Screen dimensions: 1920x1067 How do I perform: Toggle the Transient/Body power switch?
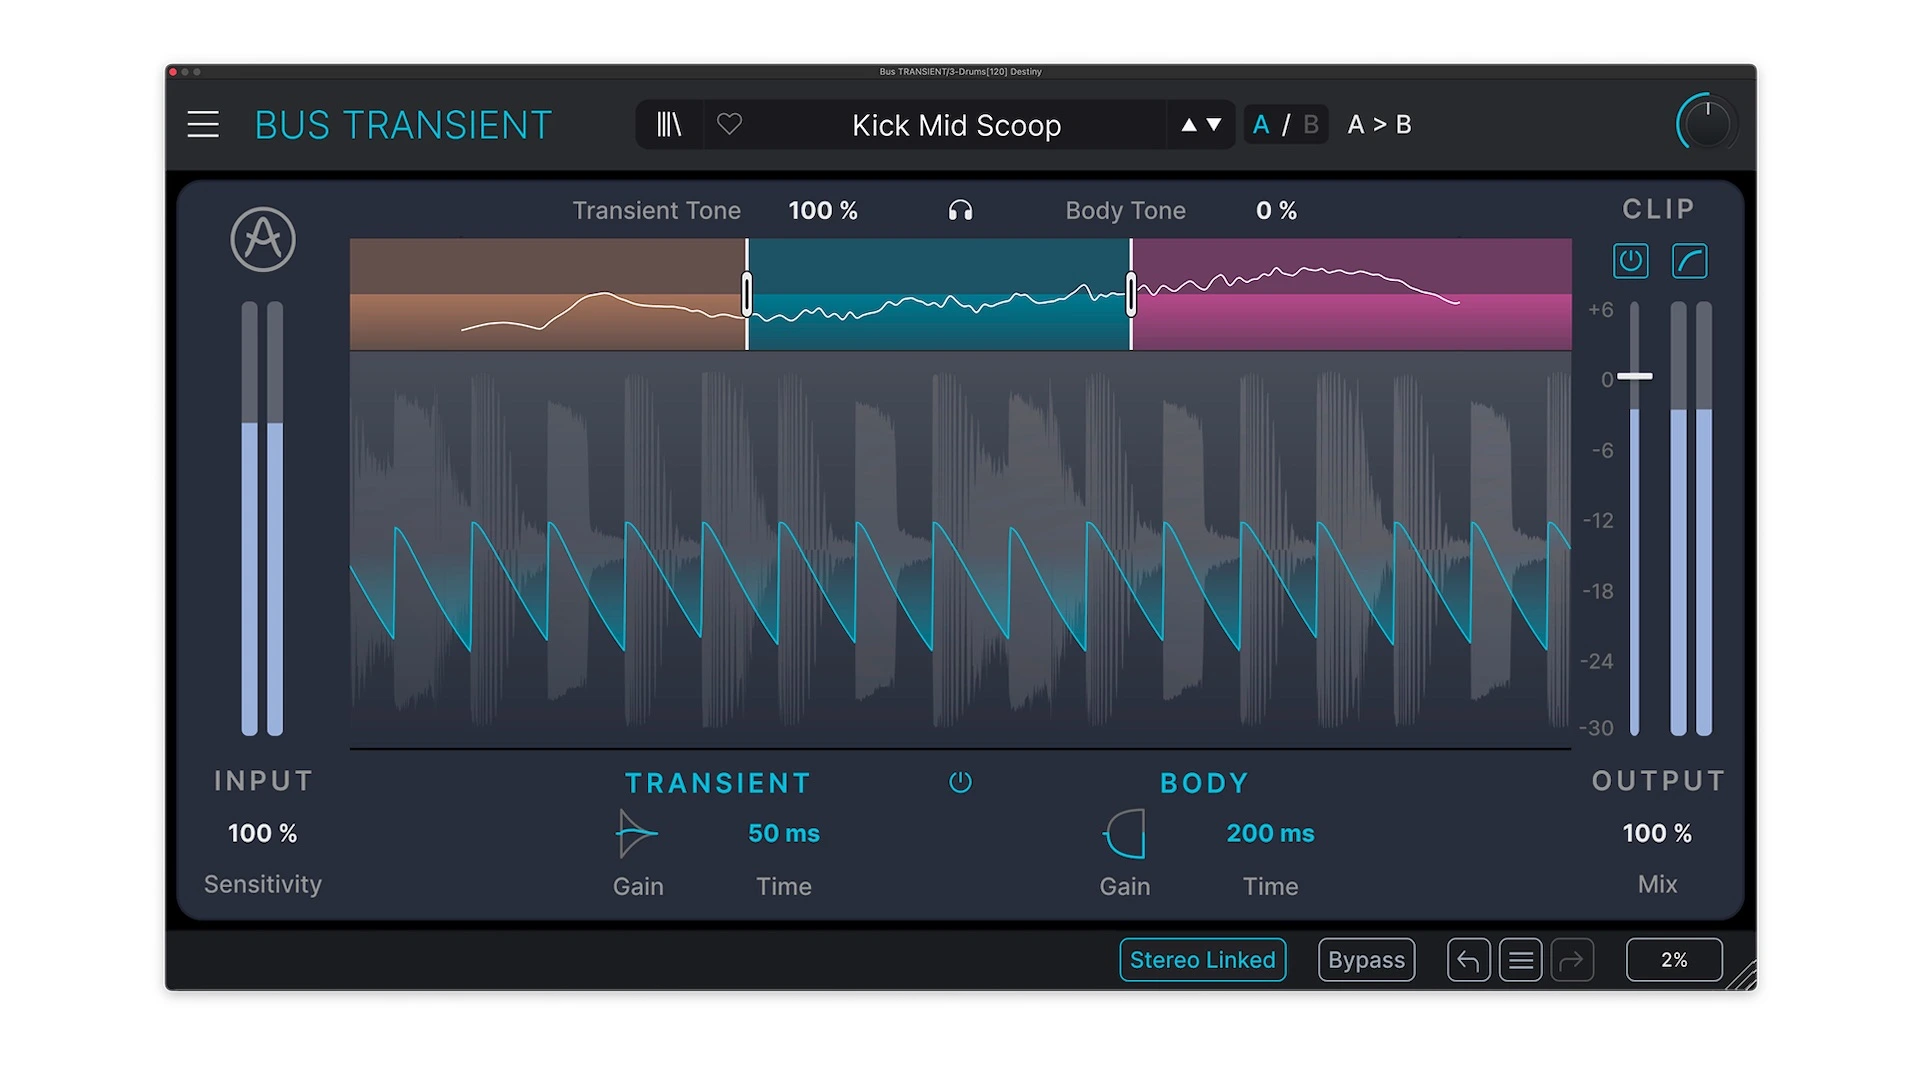click(x=960, y=782)
